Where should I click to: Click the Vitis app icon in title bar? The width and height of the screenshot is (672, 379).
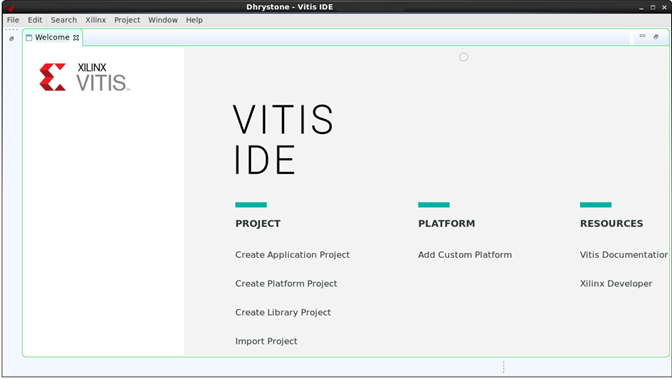(x=9, y=7)
